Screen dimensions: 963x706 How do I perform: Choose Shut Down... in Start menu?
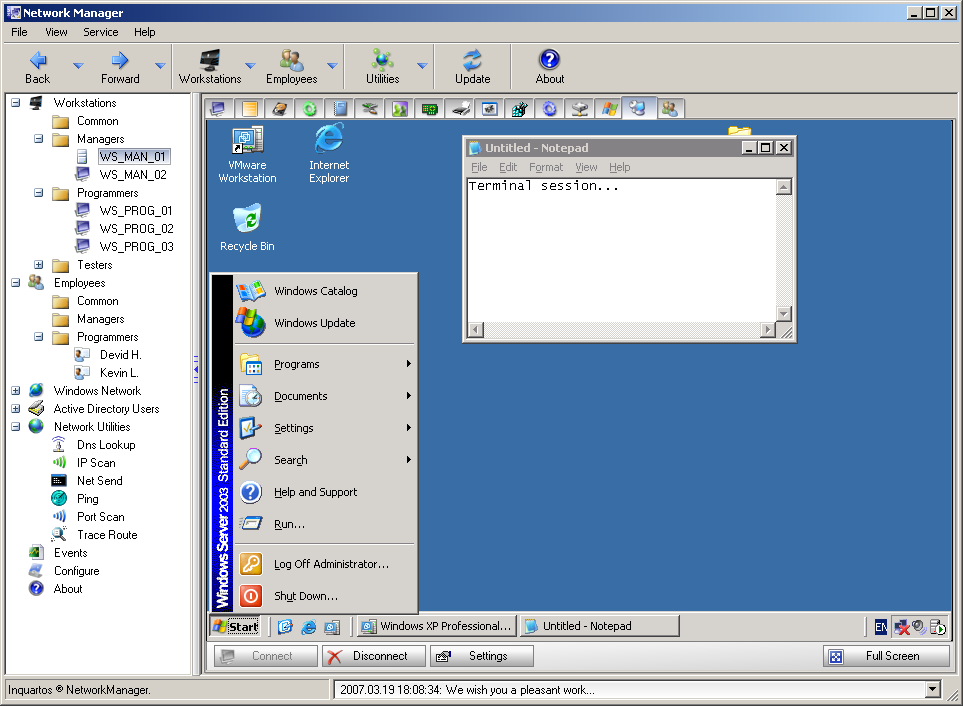pyautogui.click(x=325, y=596)
